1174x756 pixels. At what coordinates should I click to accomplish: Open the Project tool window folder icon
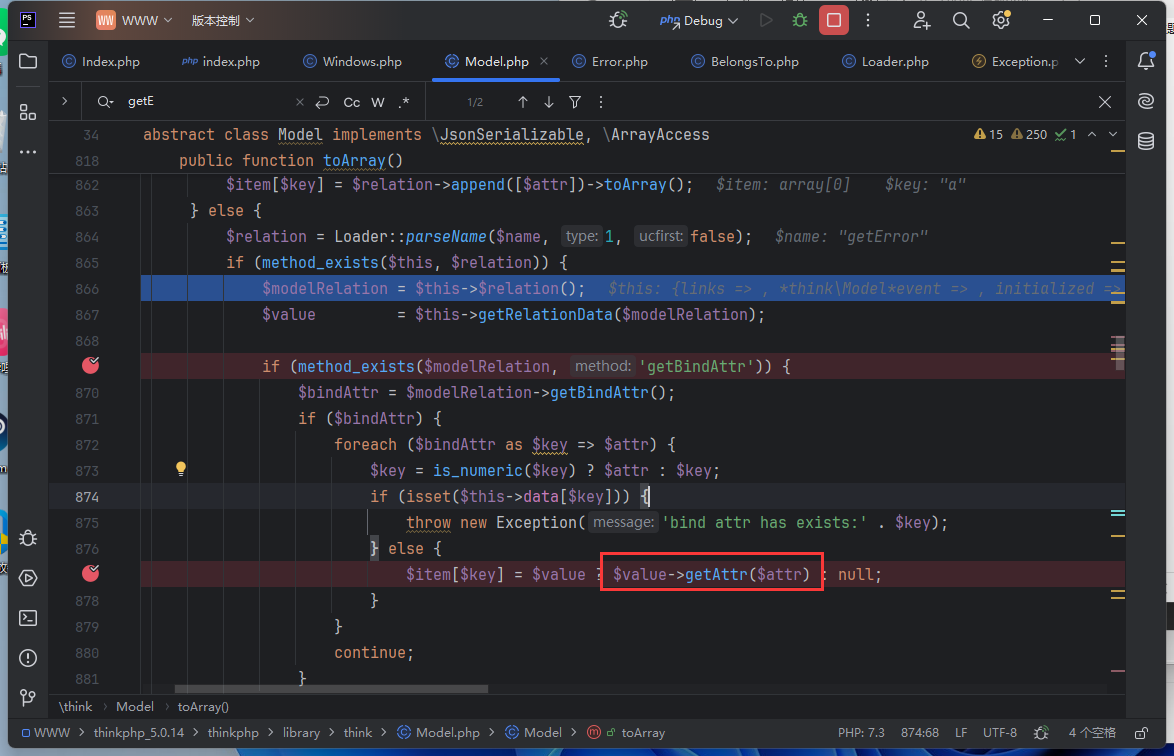click(28, 62)
